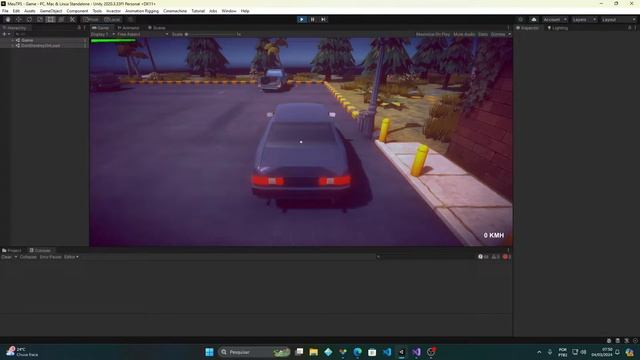
Task: Select DontDestroyOnLoad in Hierarchy
Action: (40, 46)
